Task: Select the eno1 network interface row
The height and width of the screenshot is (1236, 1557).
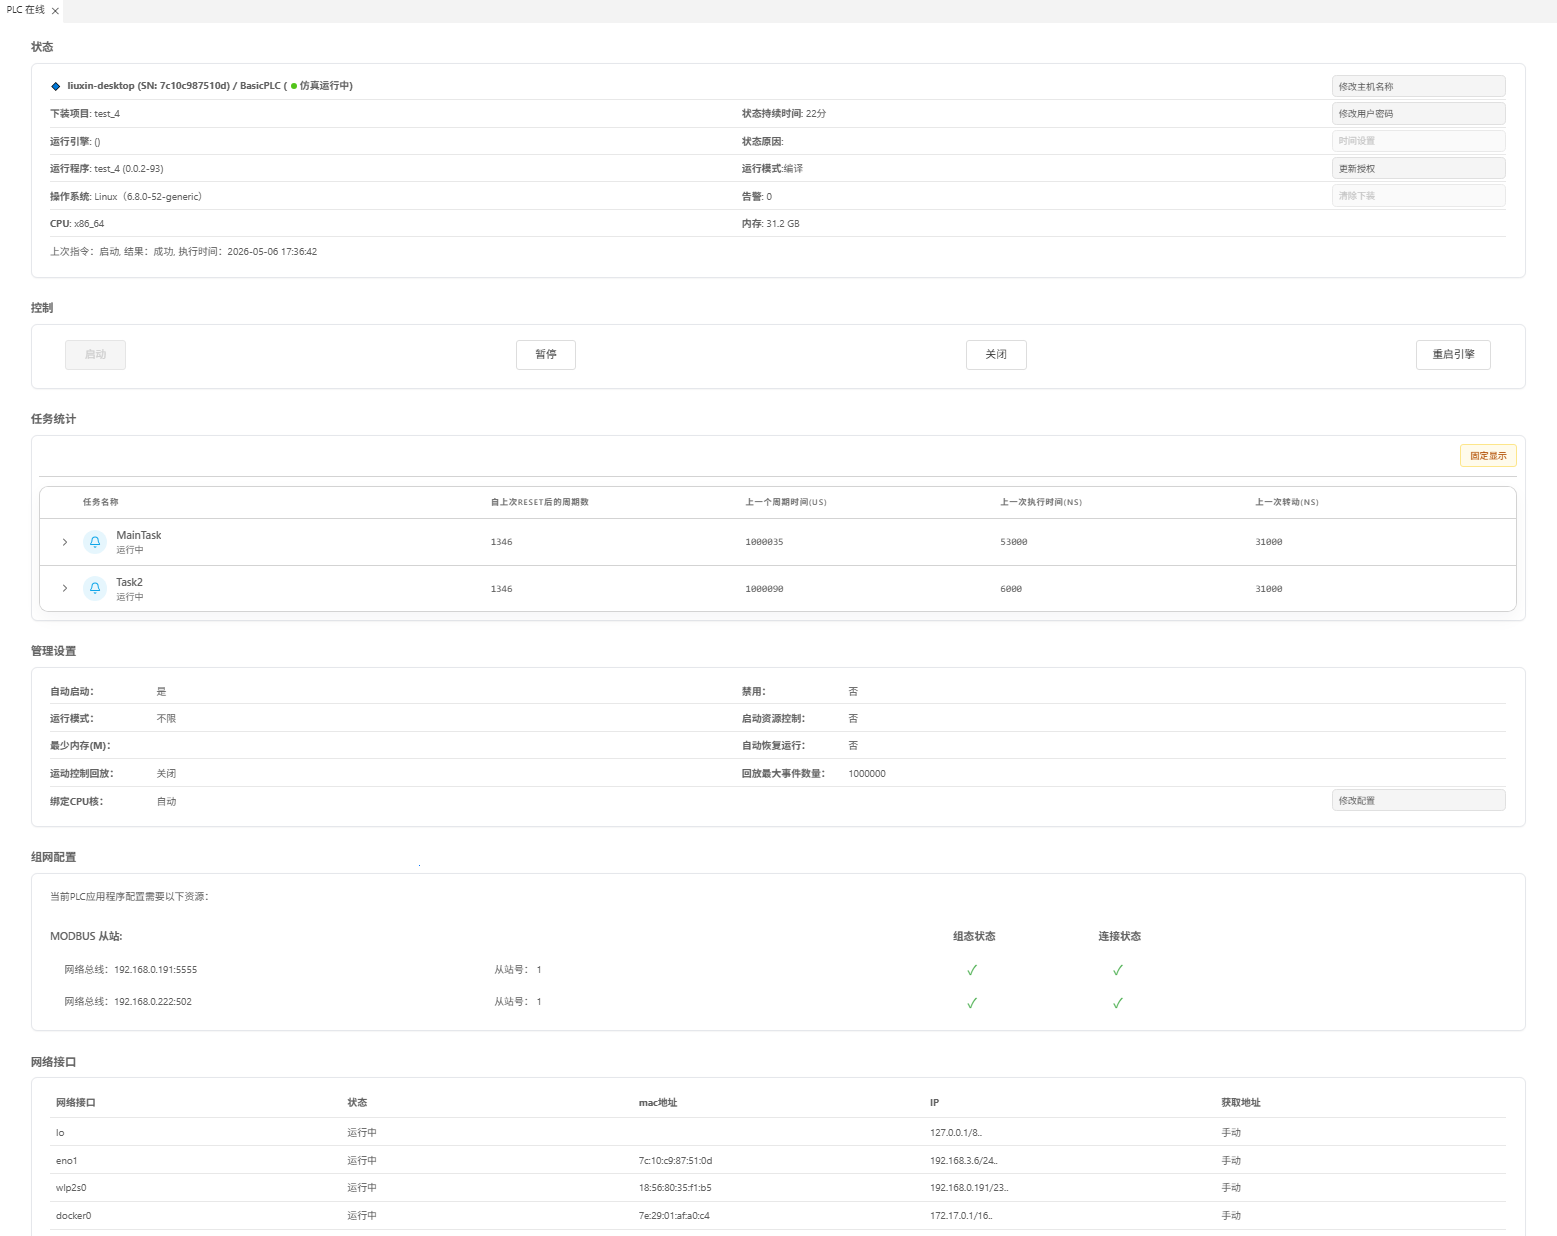Action: pos(778,1161)
